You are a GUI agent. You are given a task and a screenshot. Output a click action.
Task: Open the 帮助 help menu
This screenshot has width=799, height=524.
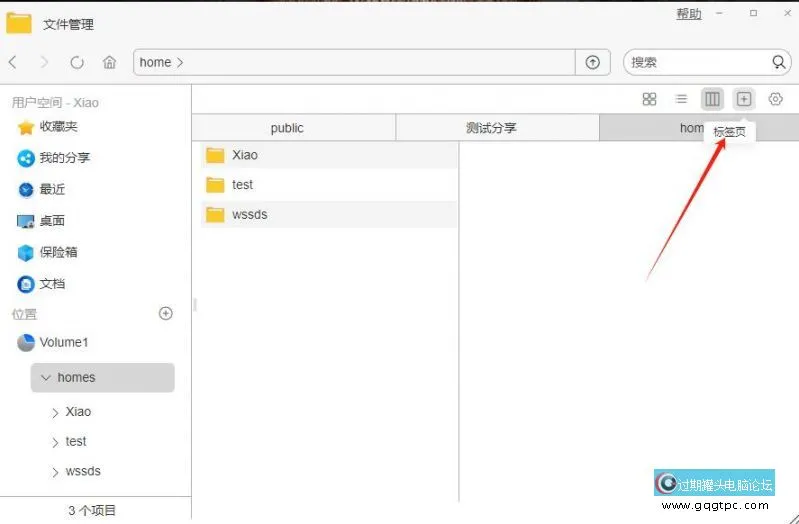pos(689,14)
